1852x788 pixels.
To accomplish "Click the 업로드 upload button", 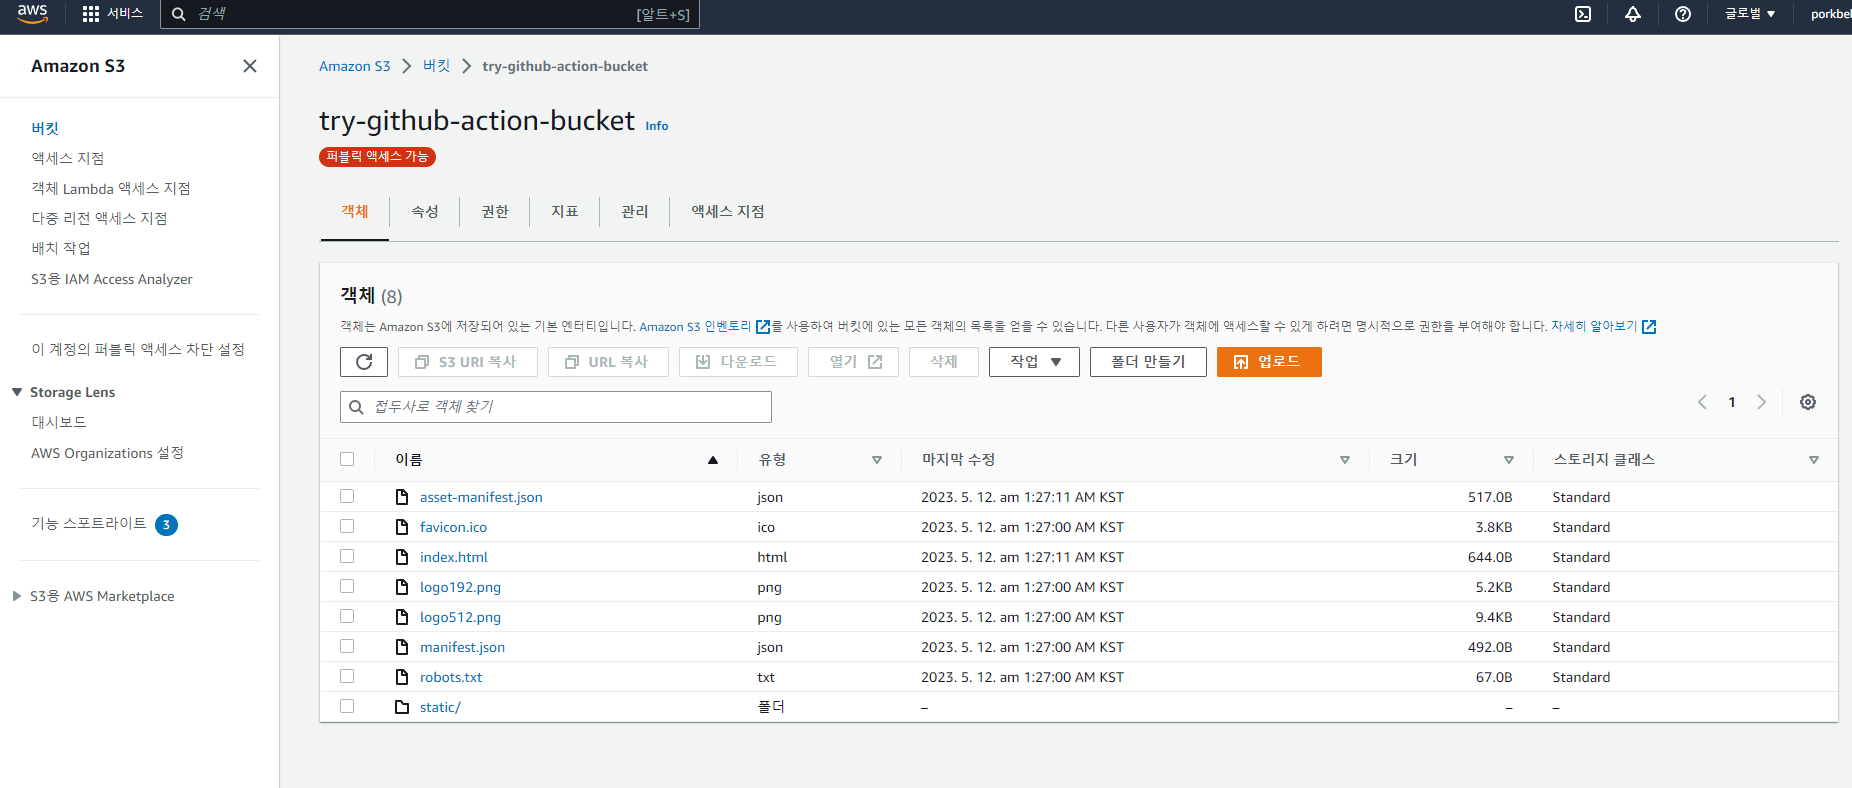I will tap(1269, 362).
